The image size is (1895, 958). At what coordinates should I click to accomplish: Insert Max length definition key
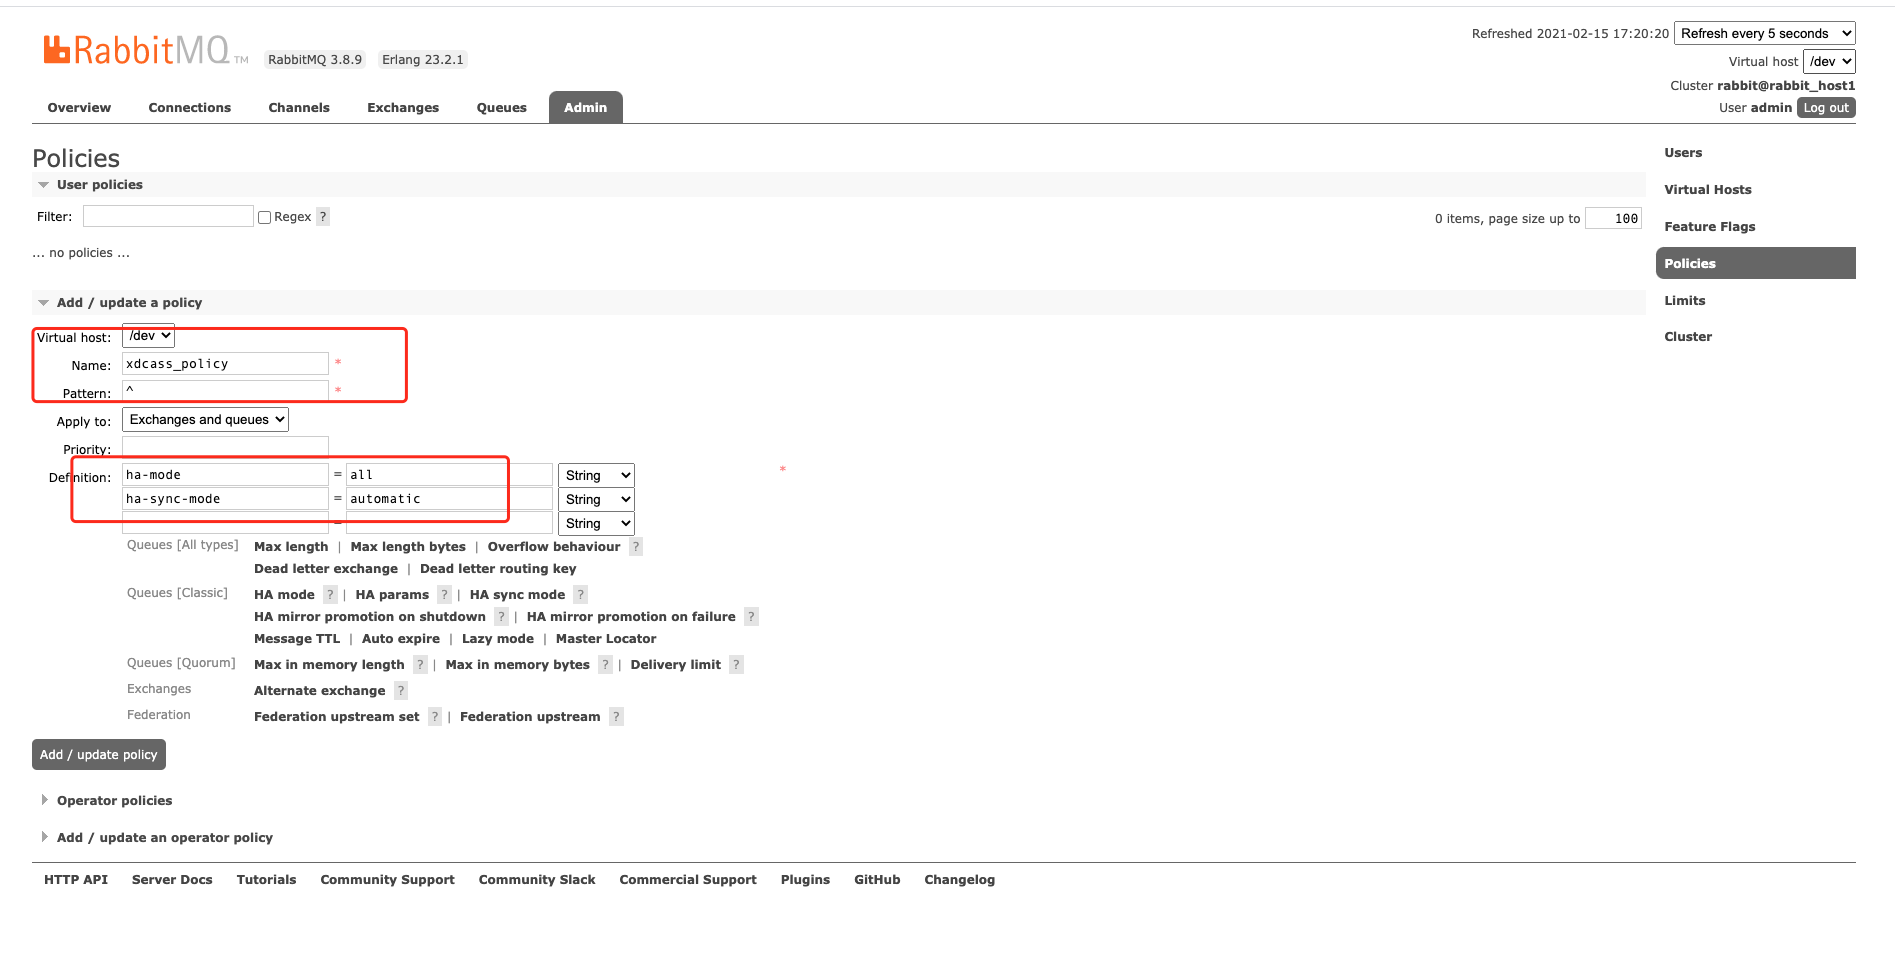click(x=291, y=547)
